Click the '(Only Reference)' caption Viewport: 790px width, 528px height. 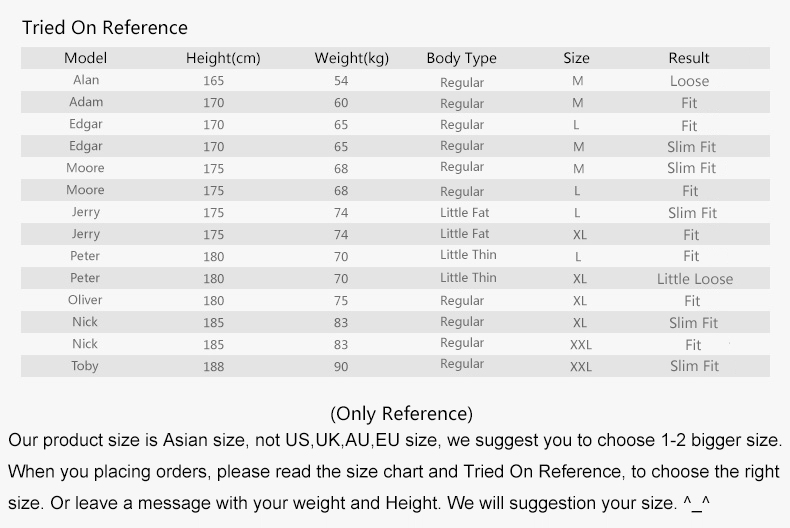401,413
